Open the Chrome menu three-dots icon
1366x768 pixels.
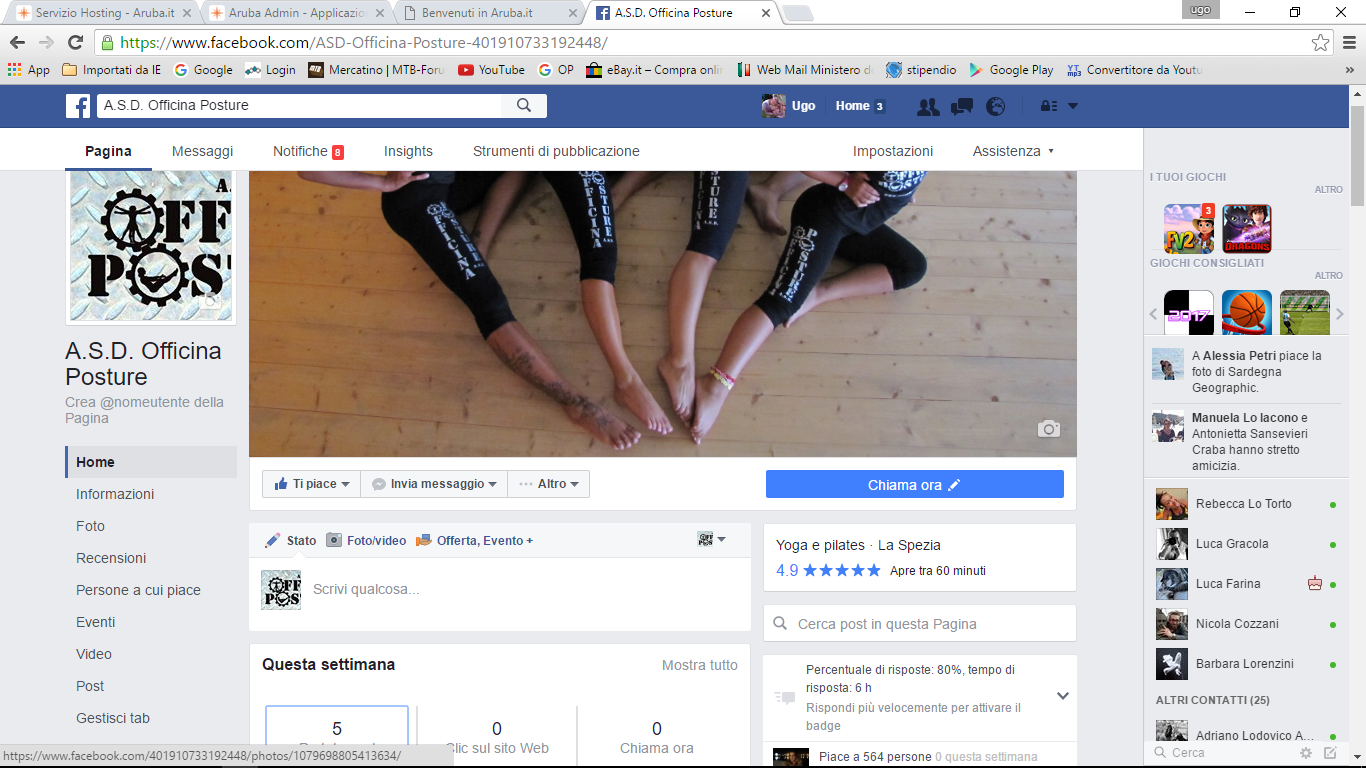coord(1348,43)
